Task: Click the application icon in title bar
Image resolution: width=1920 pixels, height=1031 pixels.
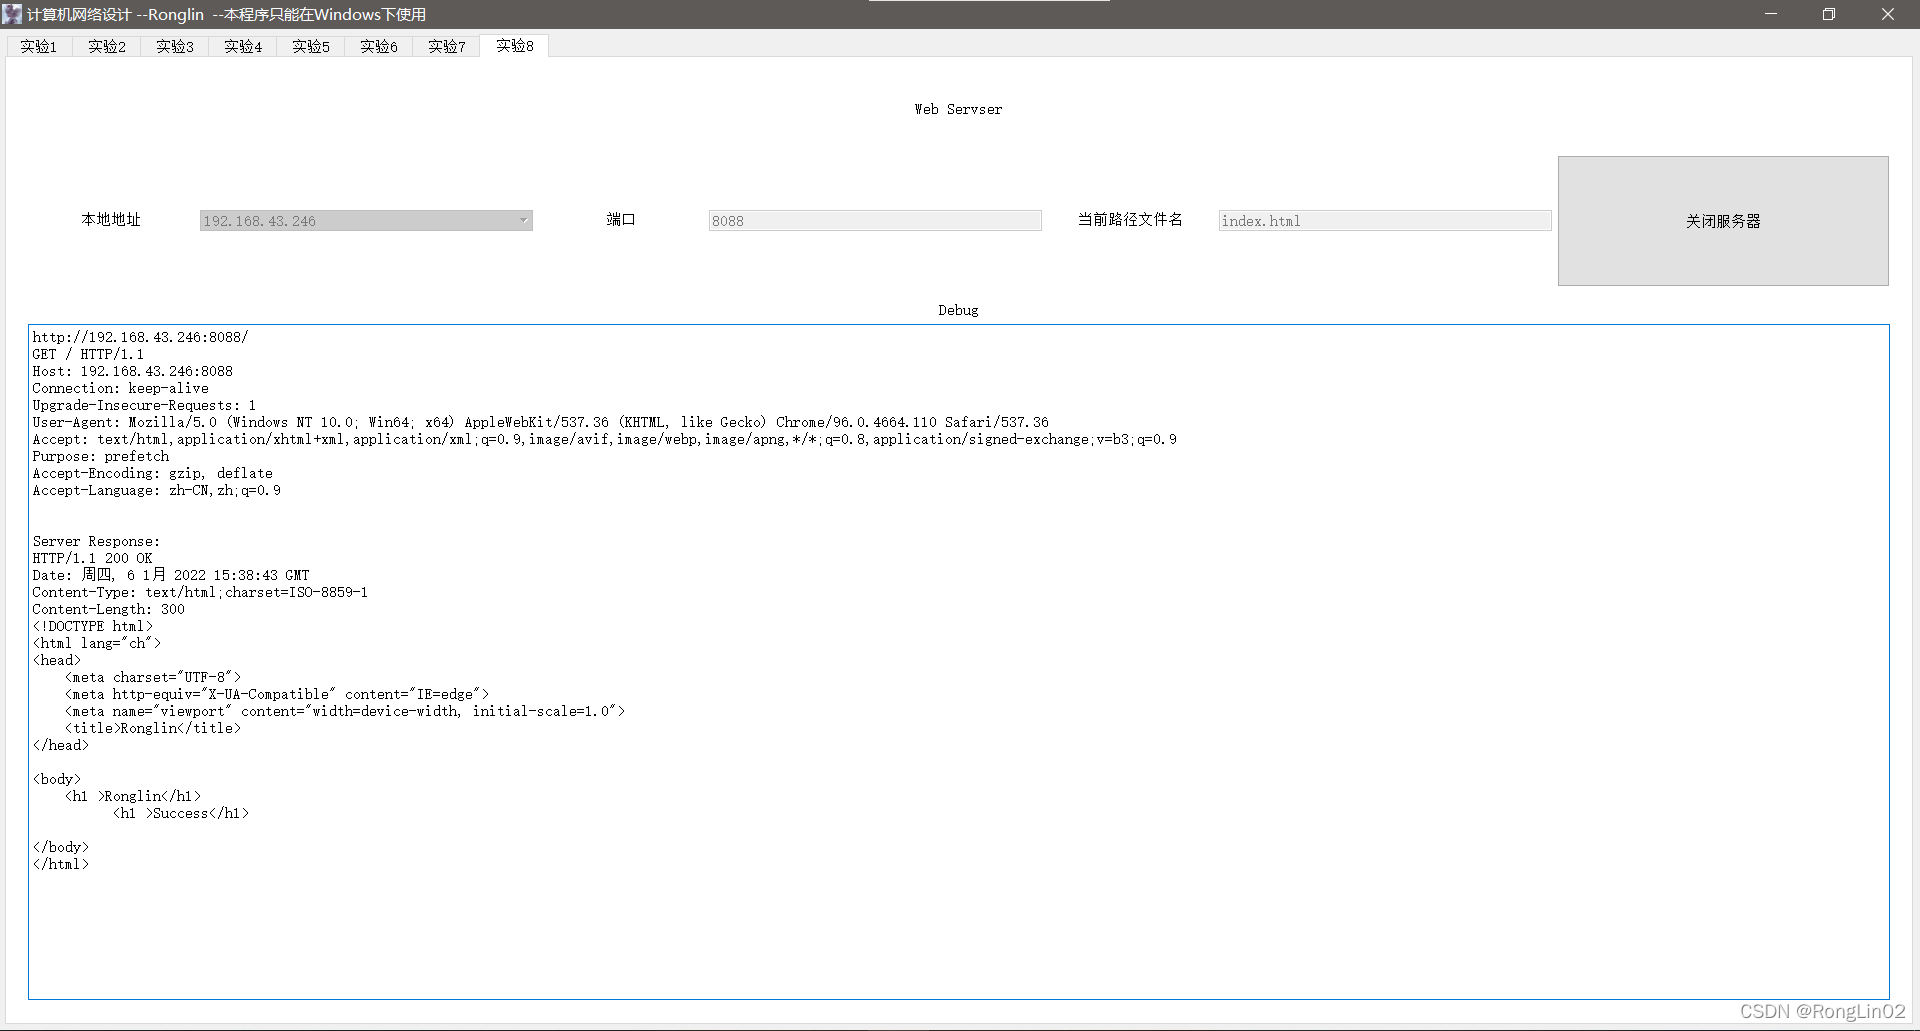Action: [12, 14]
